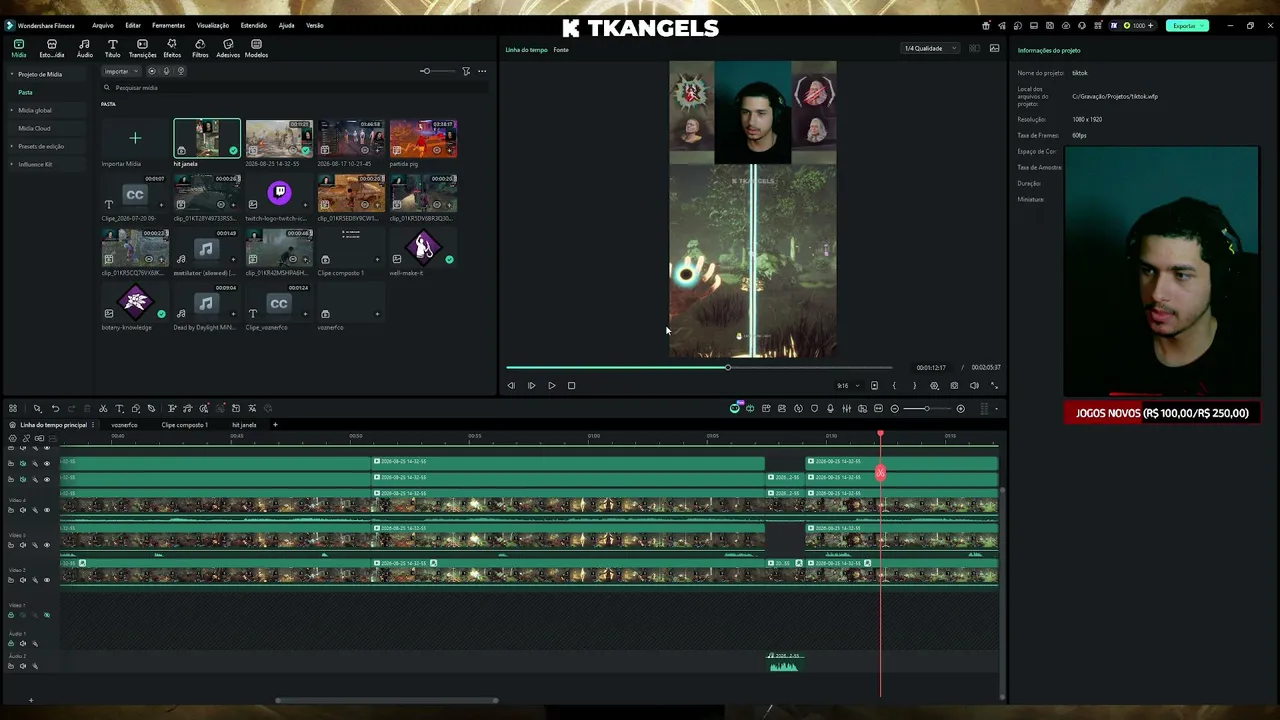Switch to the Clipe composto 1 tab
The height and width of the screenshot is (720, 1280).
coord(184,425)
